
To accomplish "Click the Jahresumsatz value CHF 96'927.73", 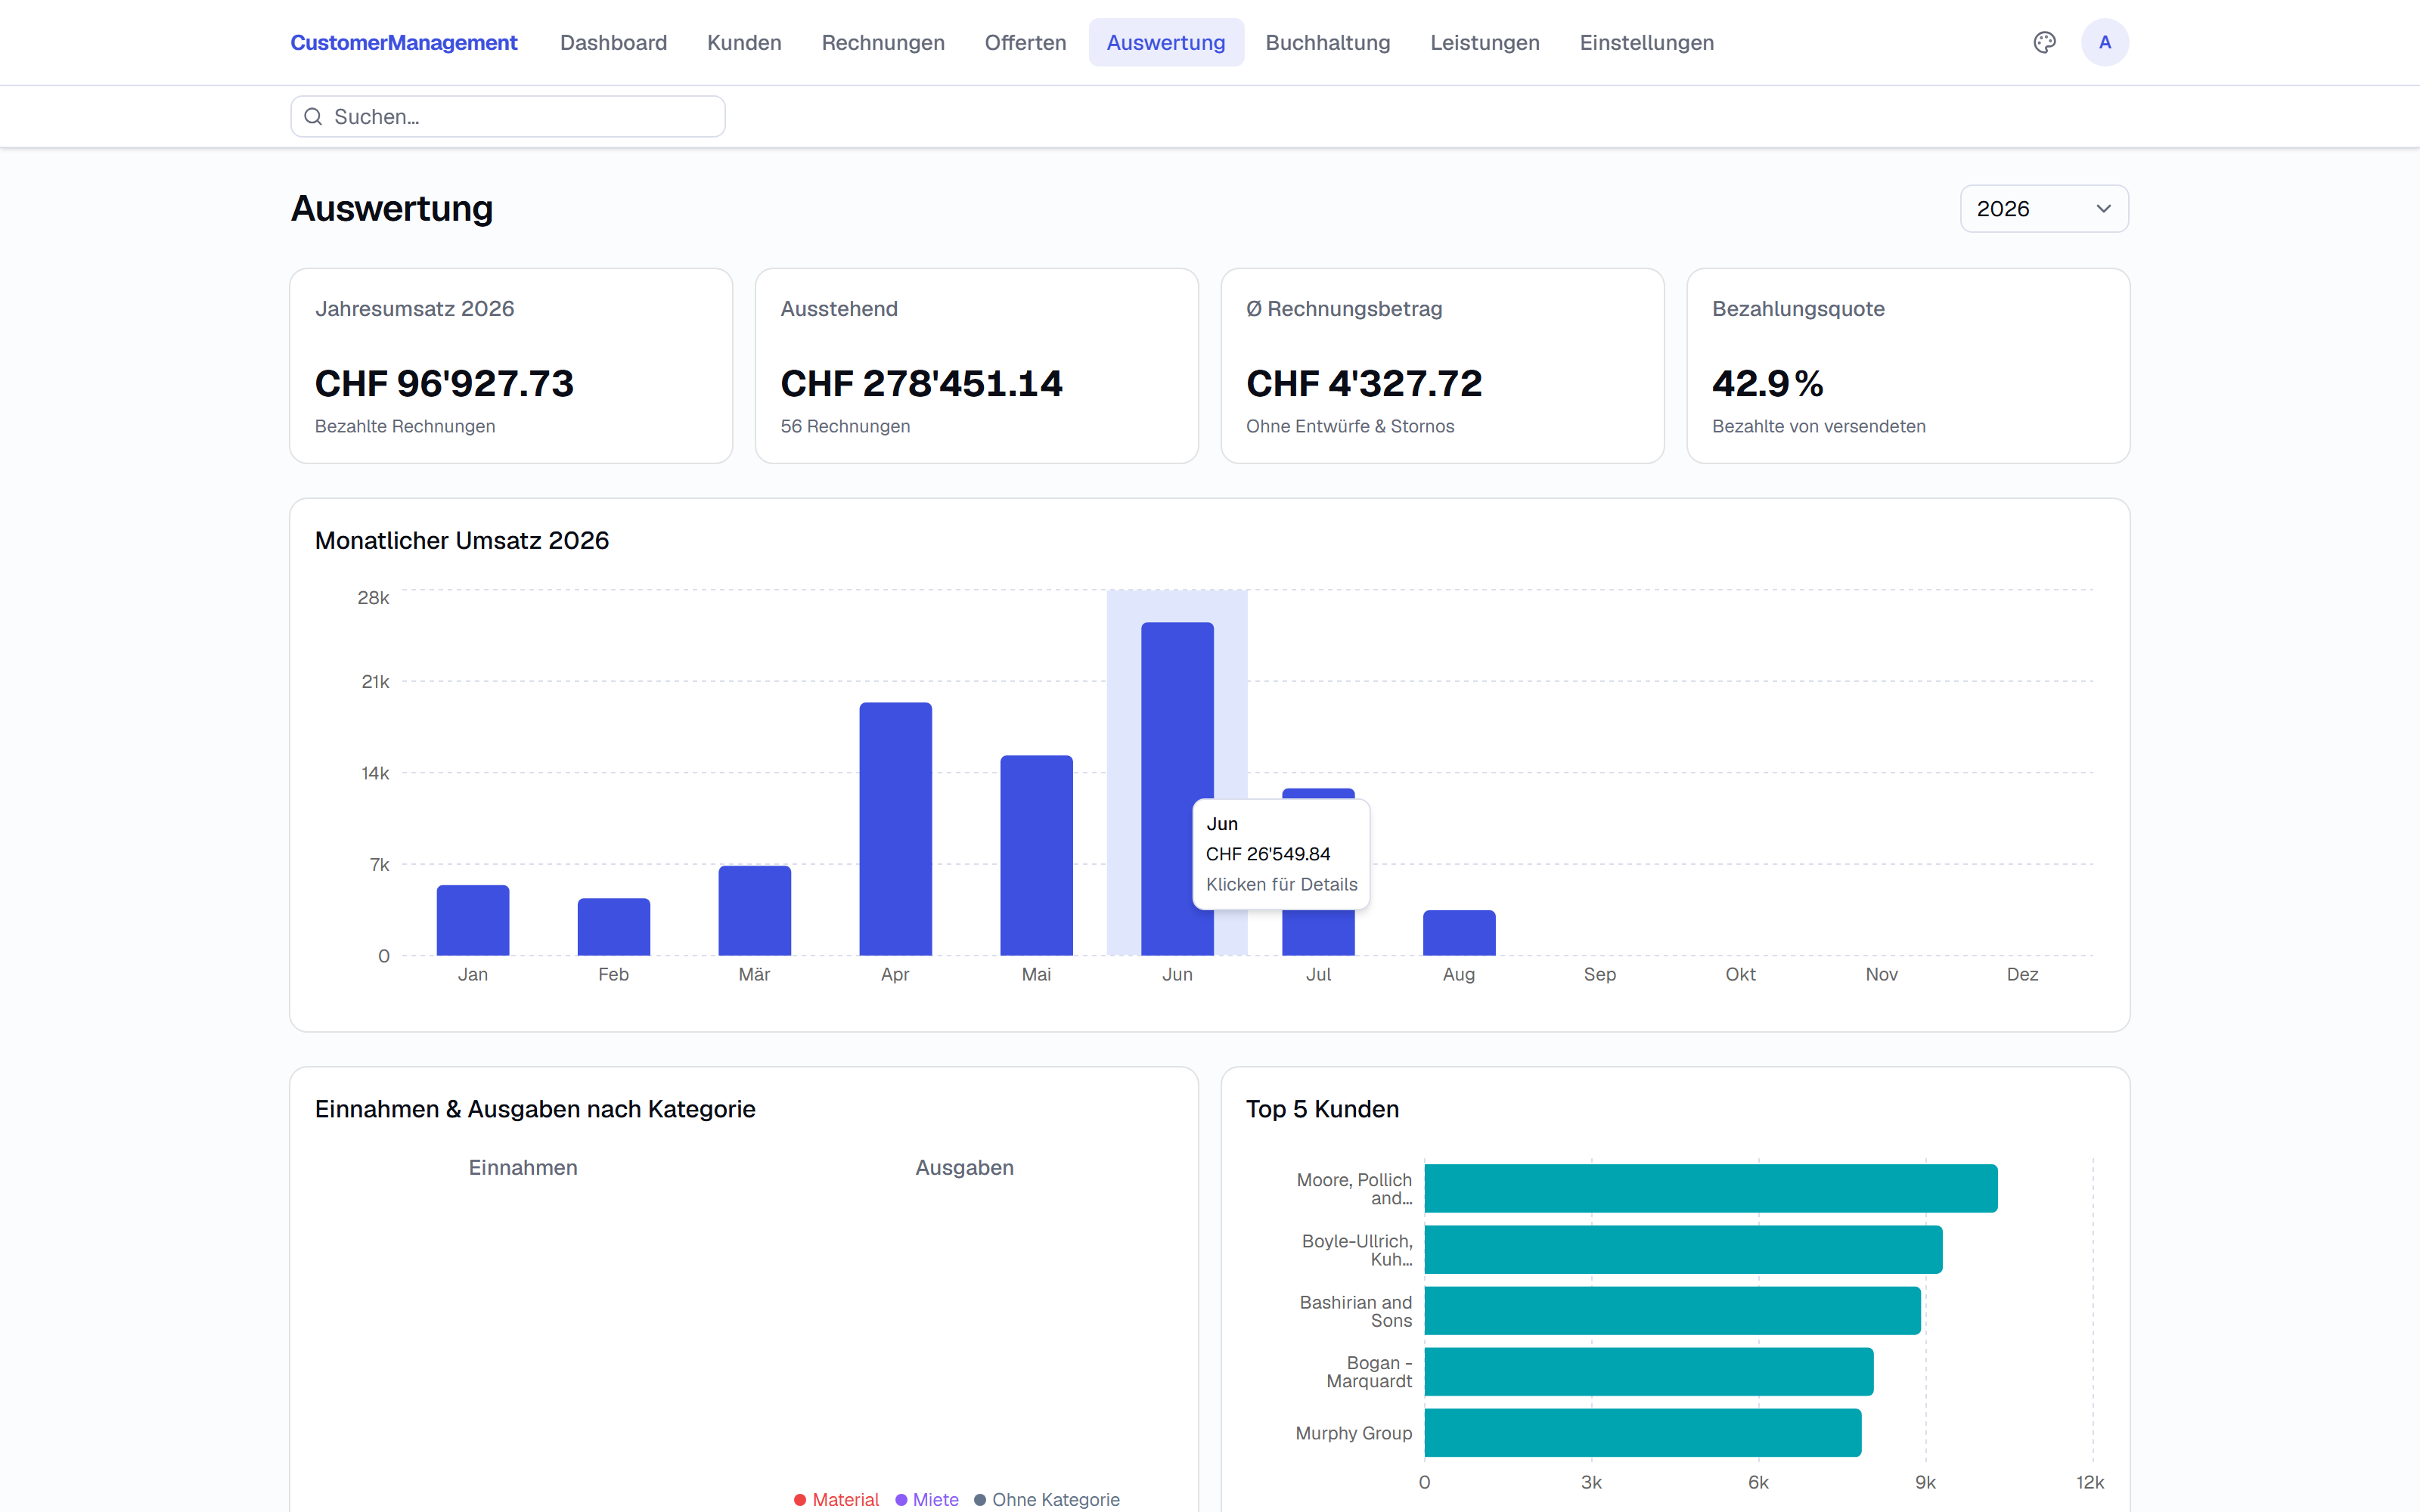I will click(444, 383).
